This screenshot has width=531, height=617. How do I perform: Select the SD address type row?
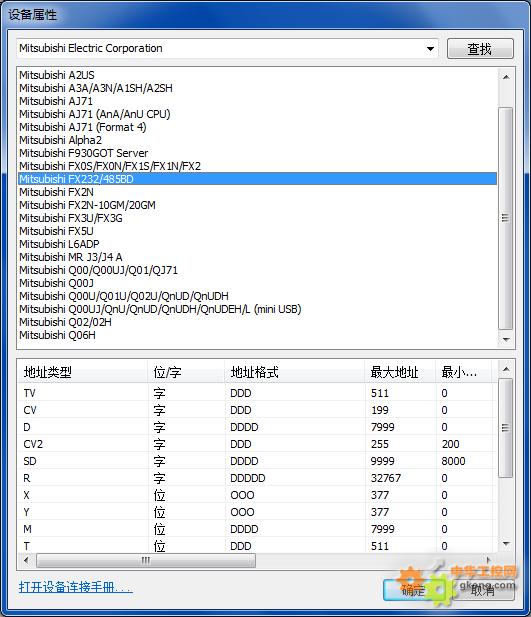(255, 461)
